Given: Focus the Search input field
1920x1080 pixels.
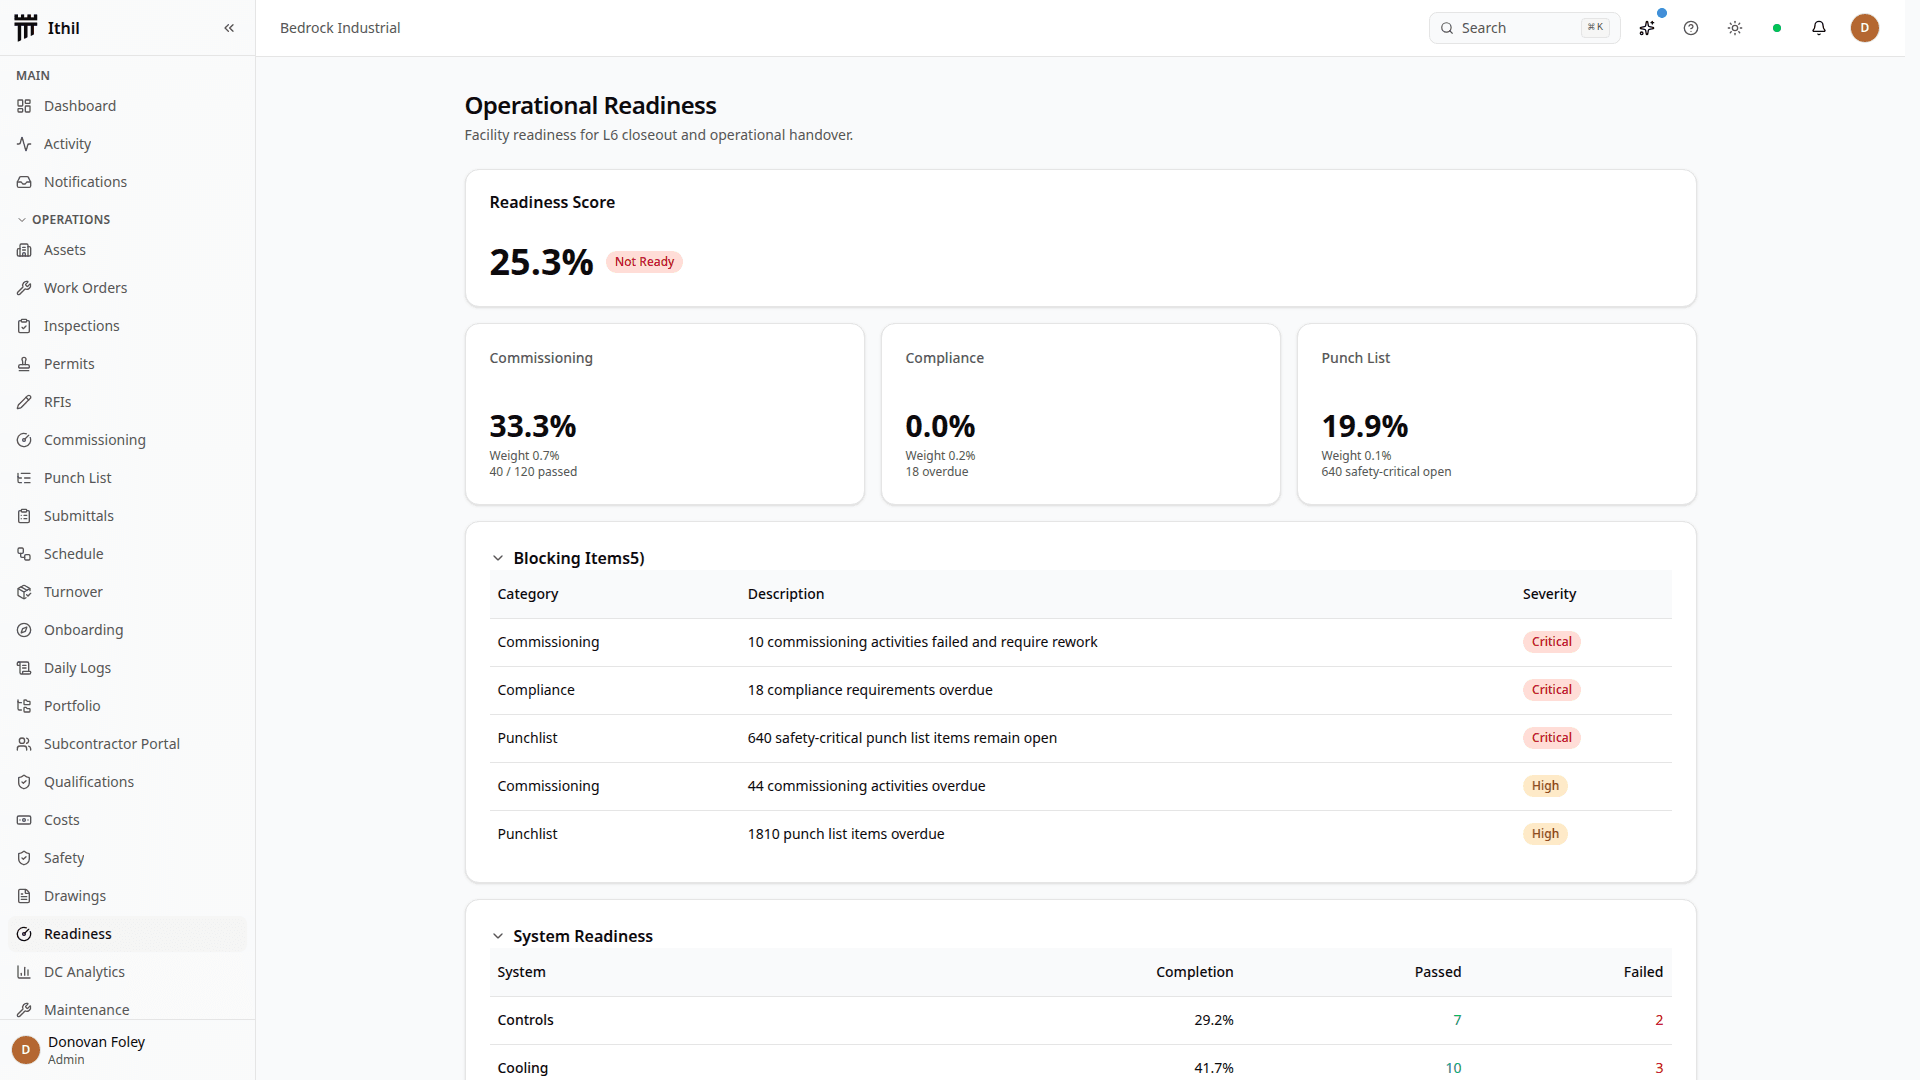Looking at the screenshot, I should coord(1524,28).
